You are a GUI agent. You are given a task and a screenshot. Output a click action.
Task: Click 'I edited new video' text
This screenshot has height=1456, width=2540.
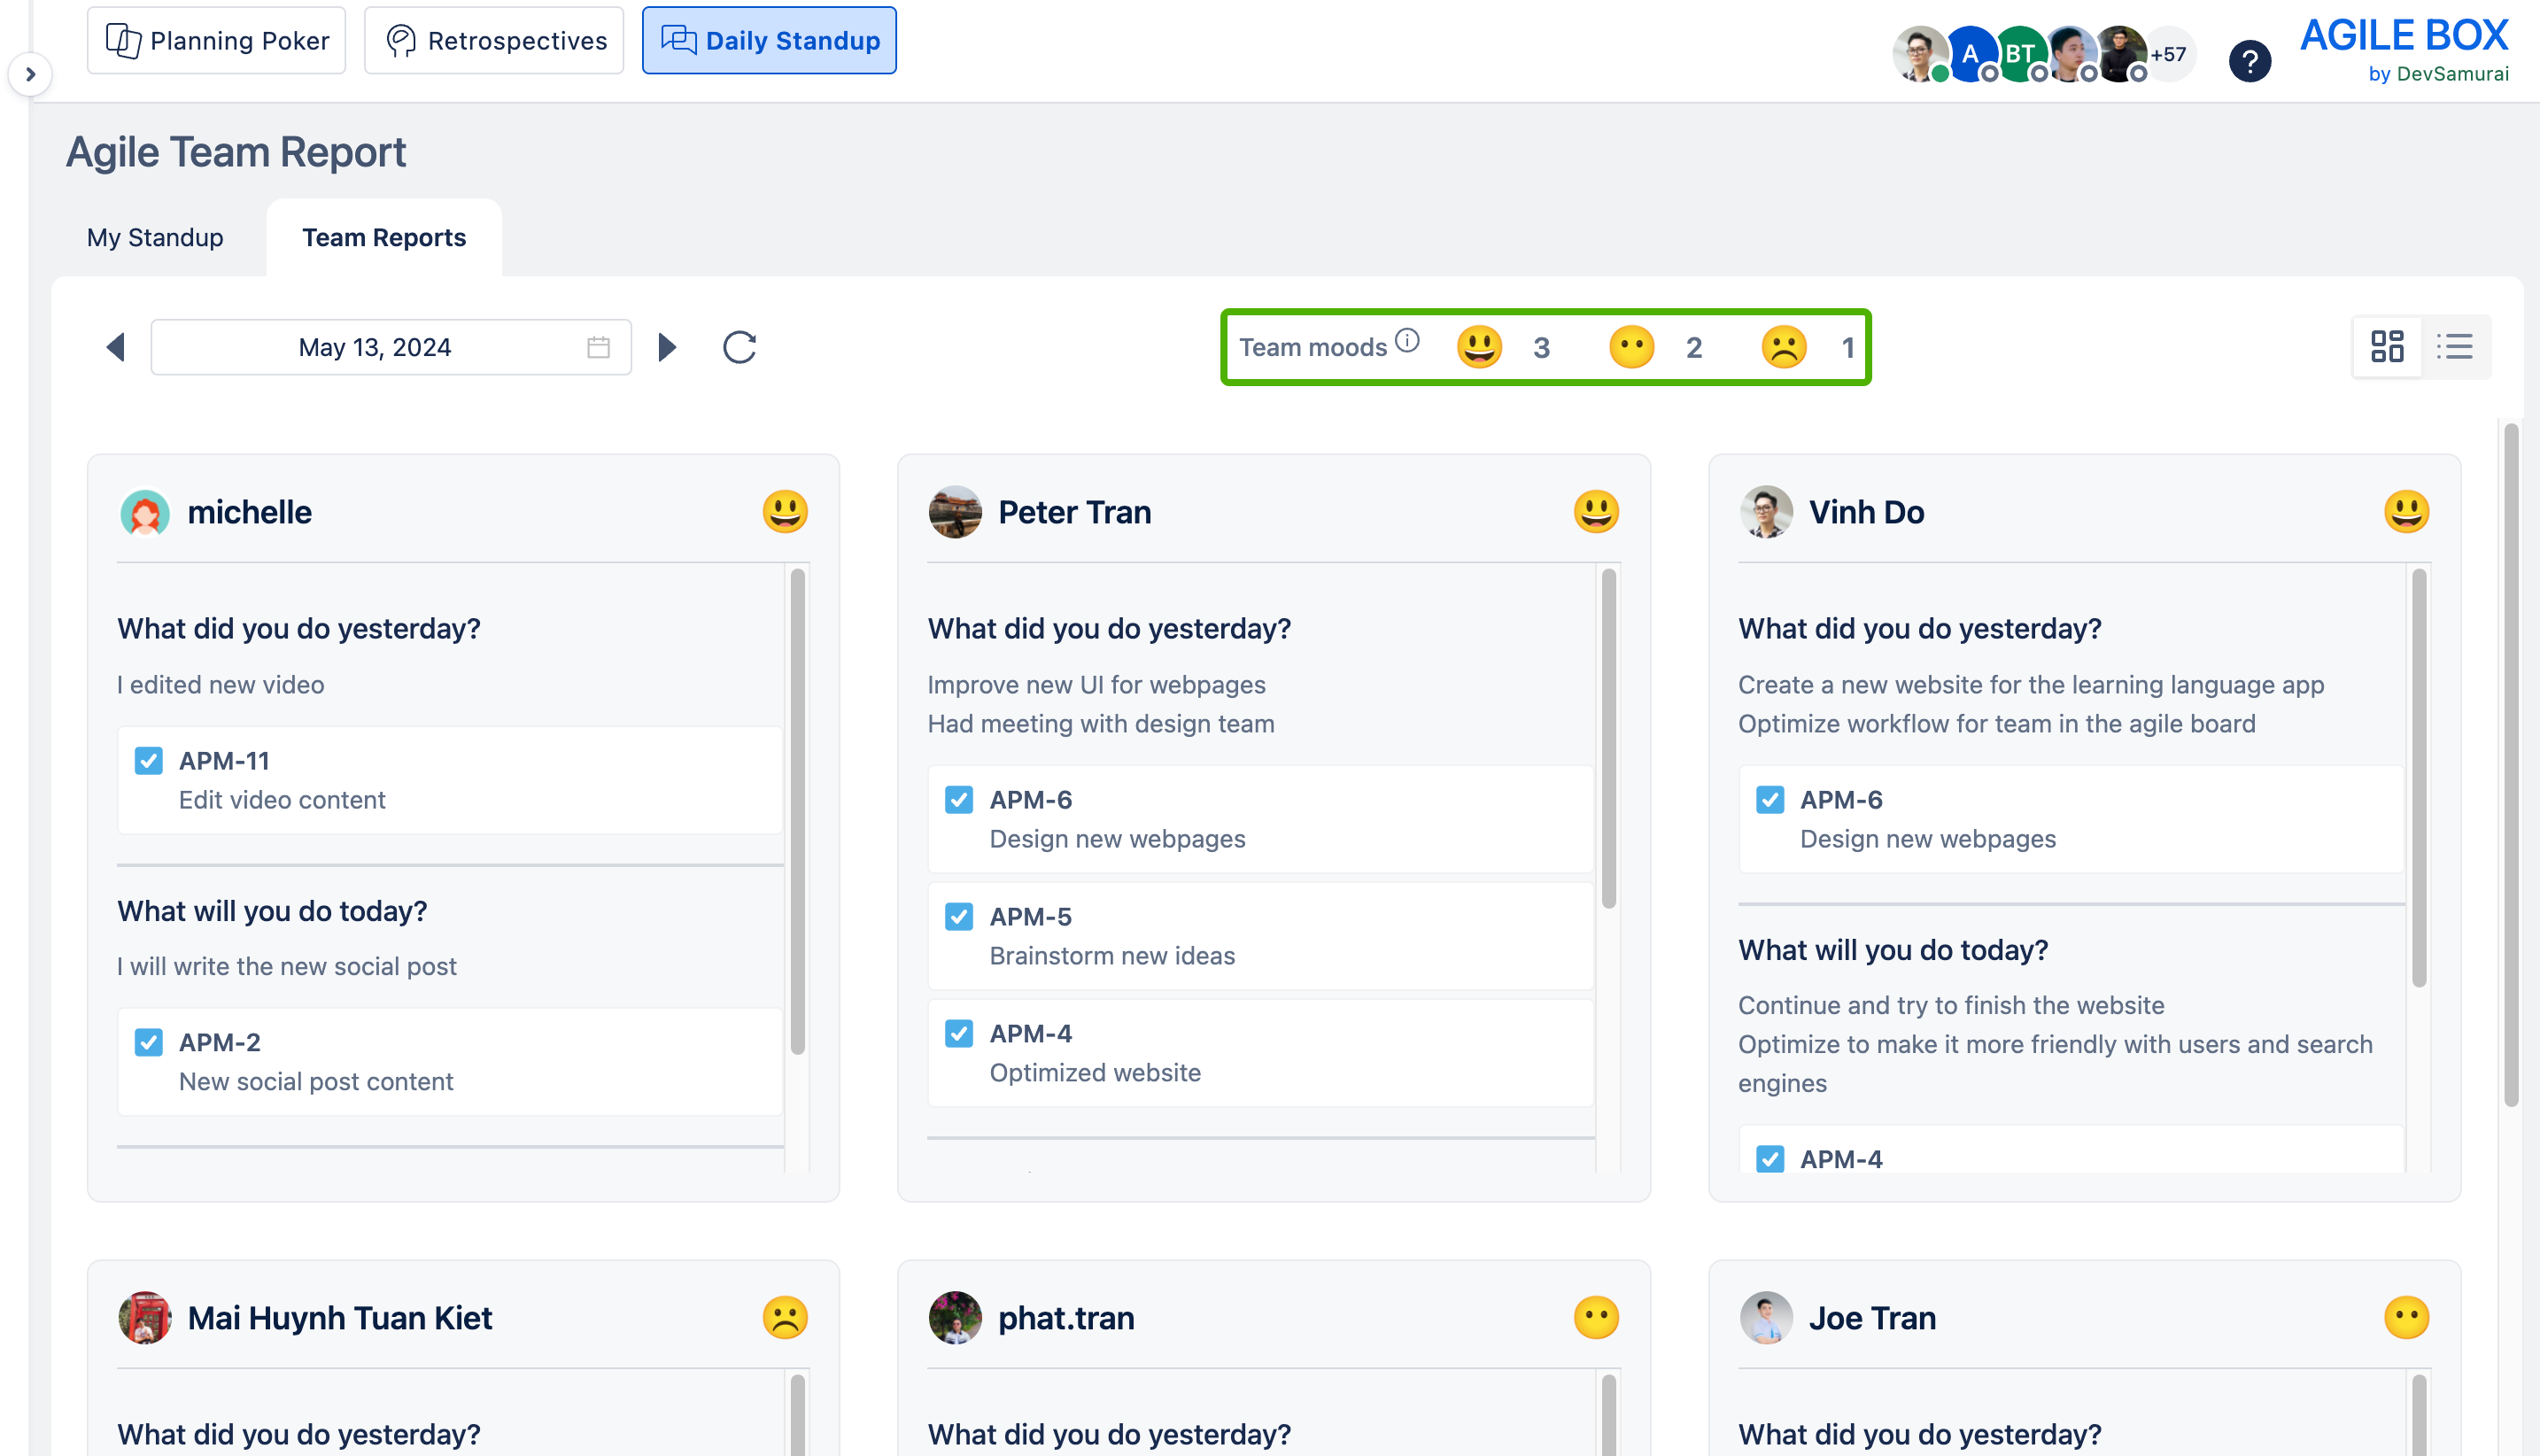click(x=221, y=685)
